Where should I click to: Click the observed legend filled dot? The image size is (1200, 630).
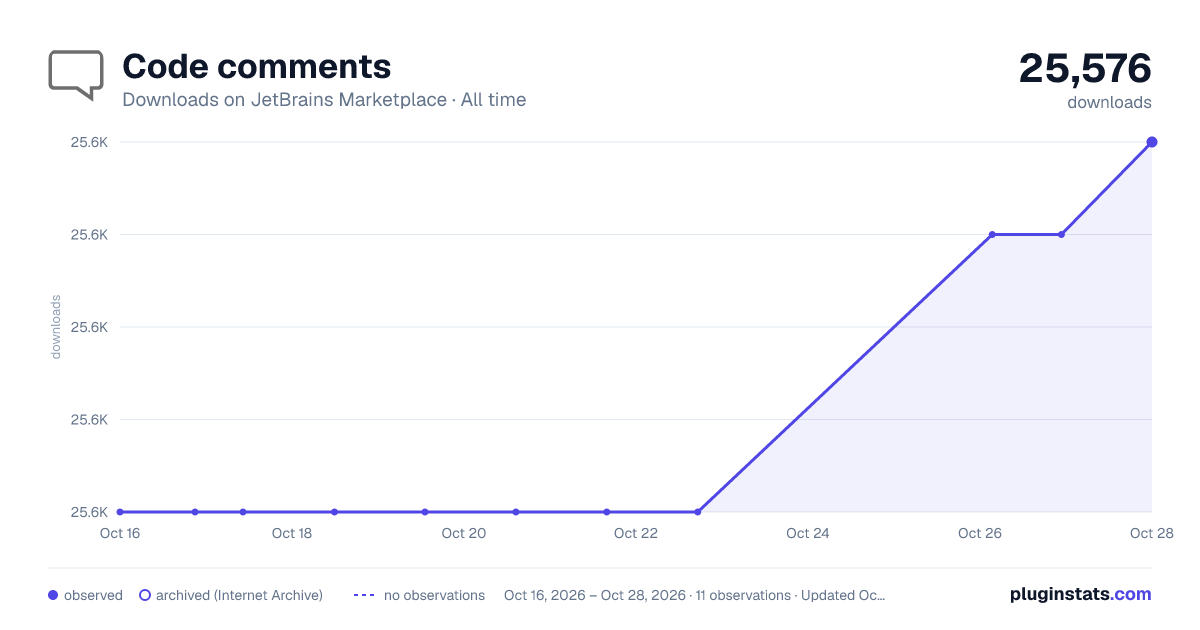pyautogui.click(x=53, y=595)
